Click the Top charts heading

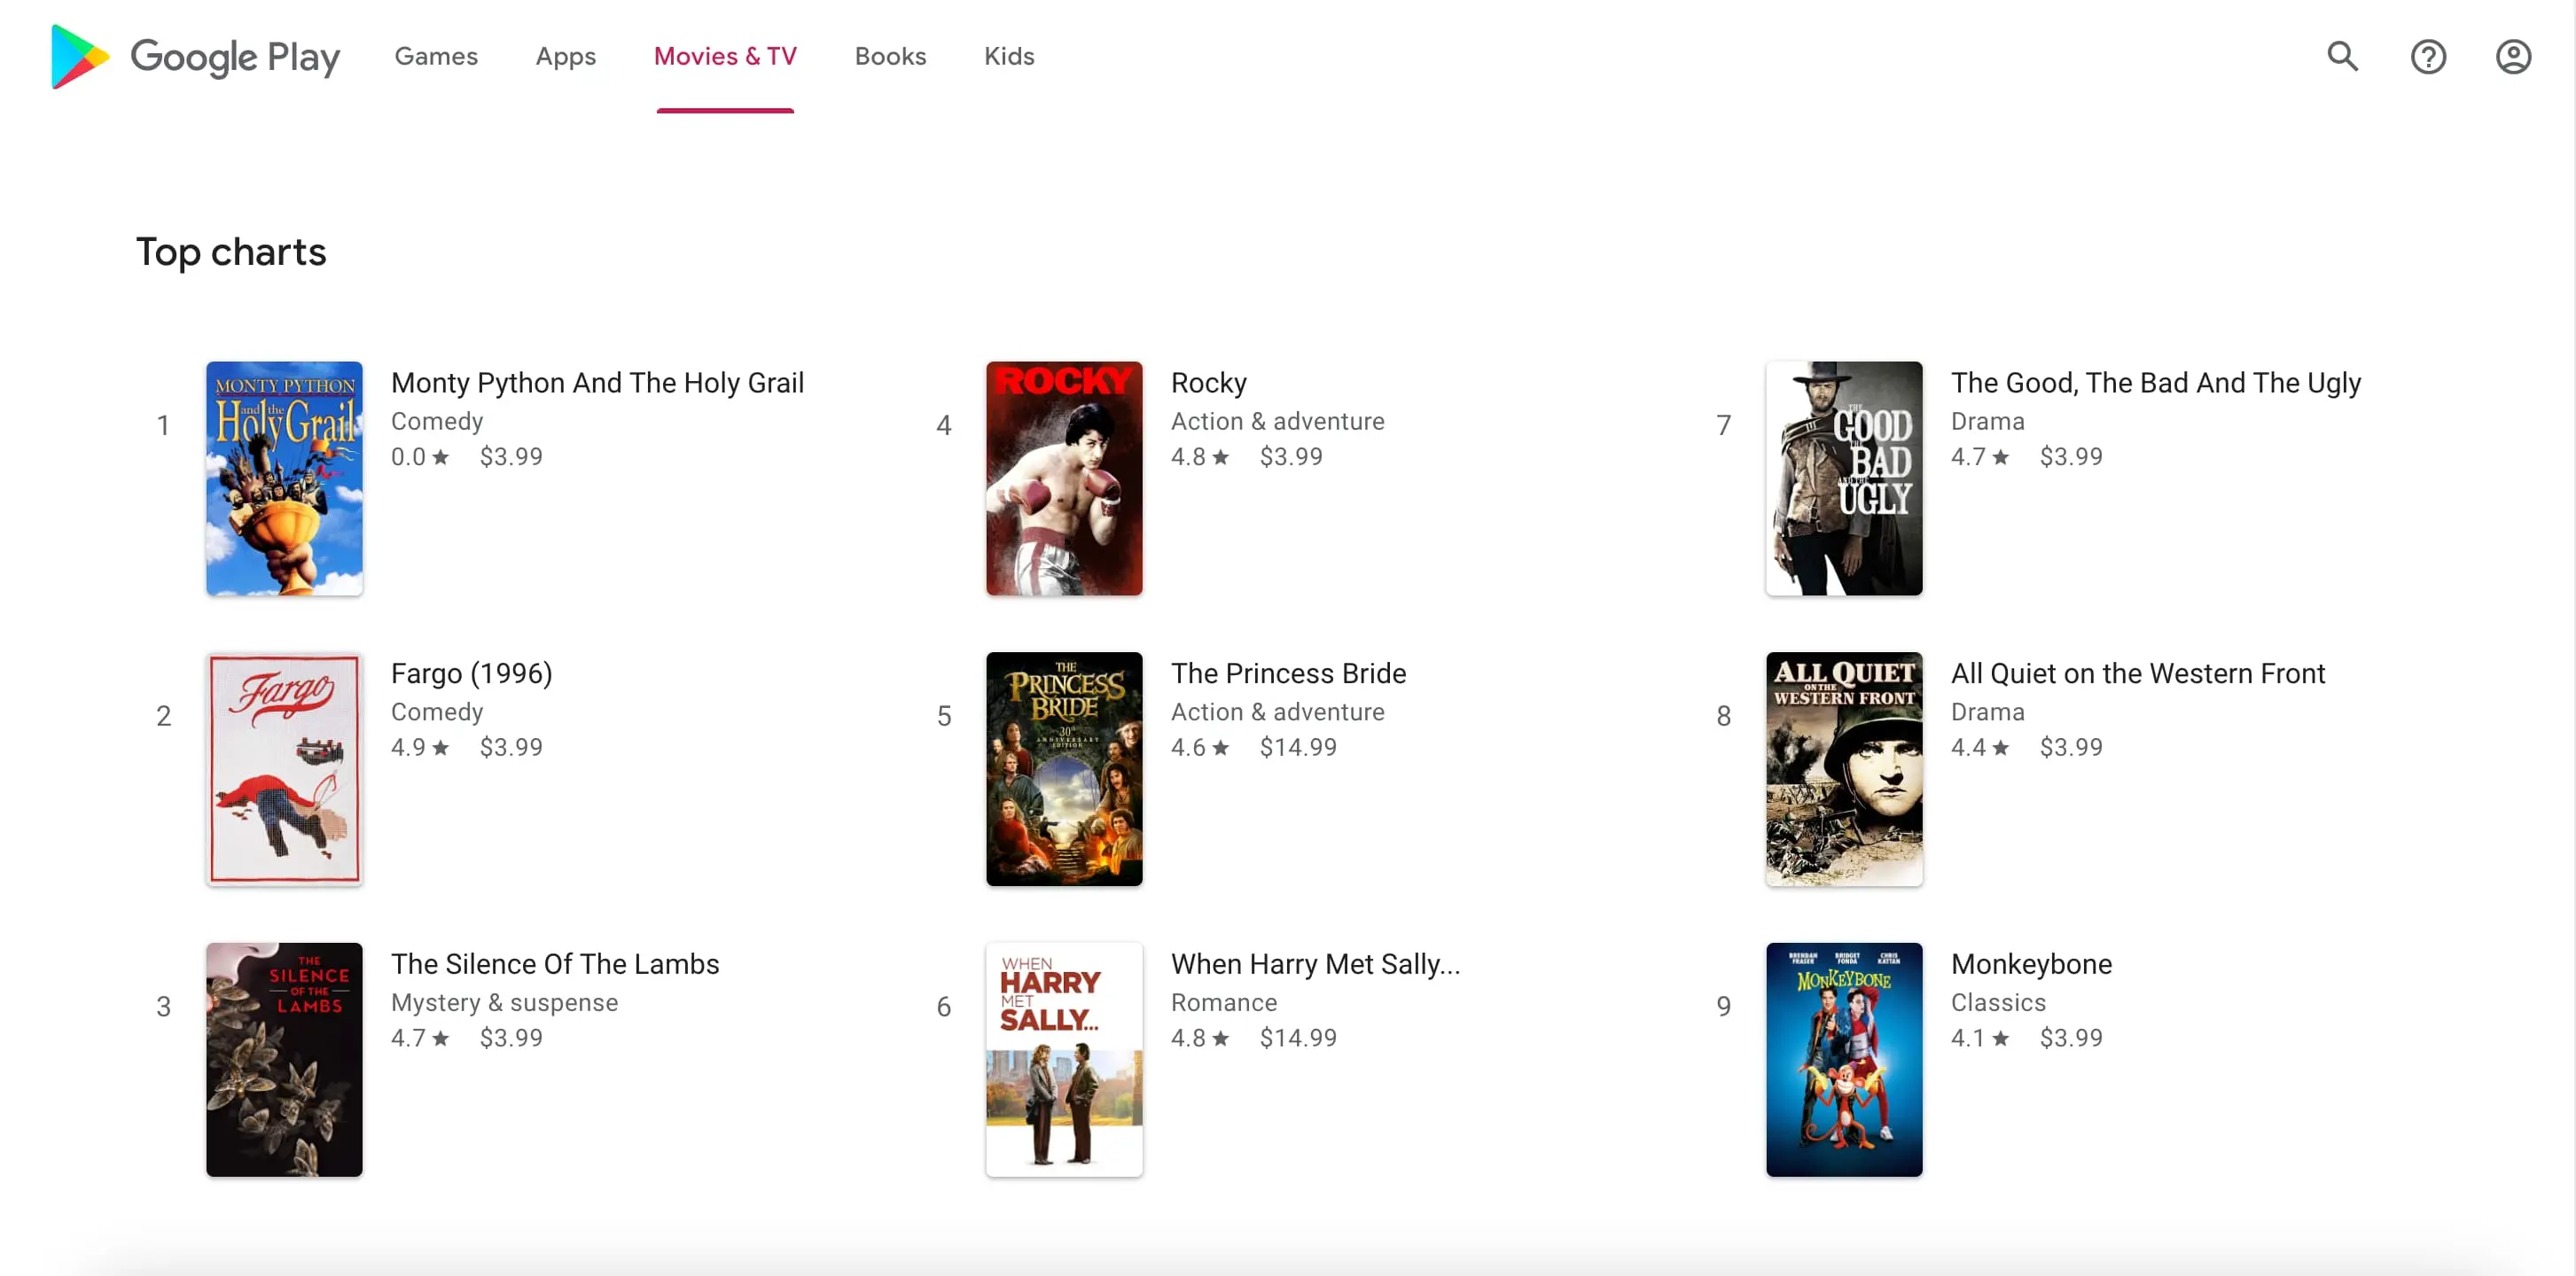click(x=231, y=252)
